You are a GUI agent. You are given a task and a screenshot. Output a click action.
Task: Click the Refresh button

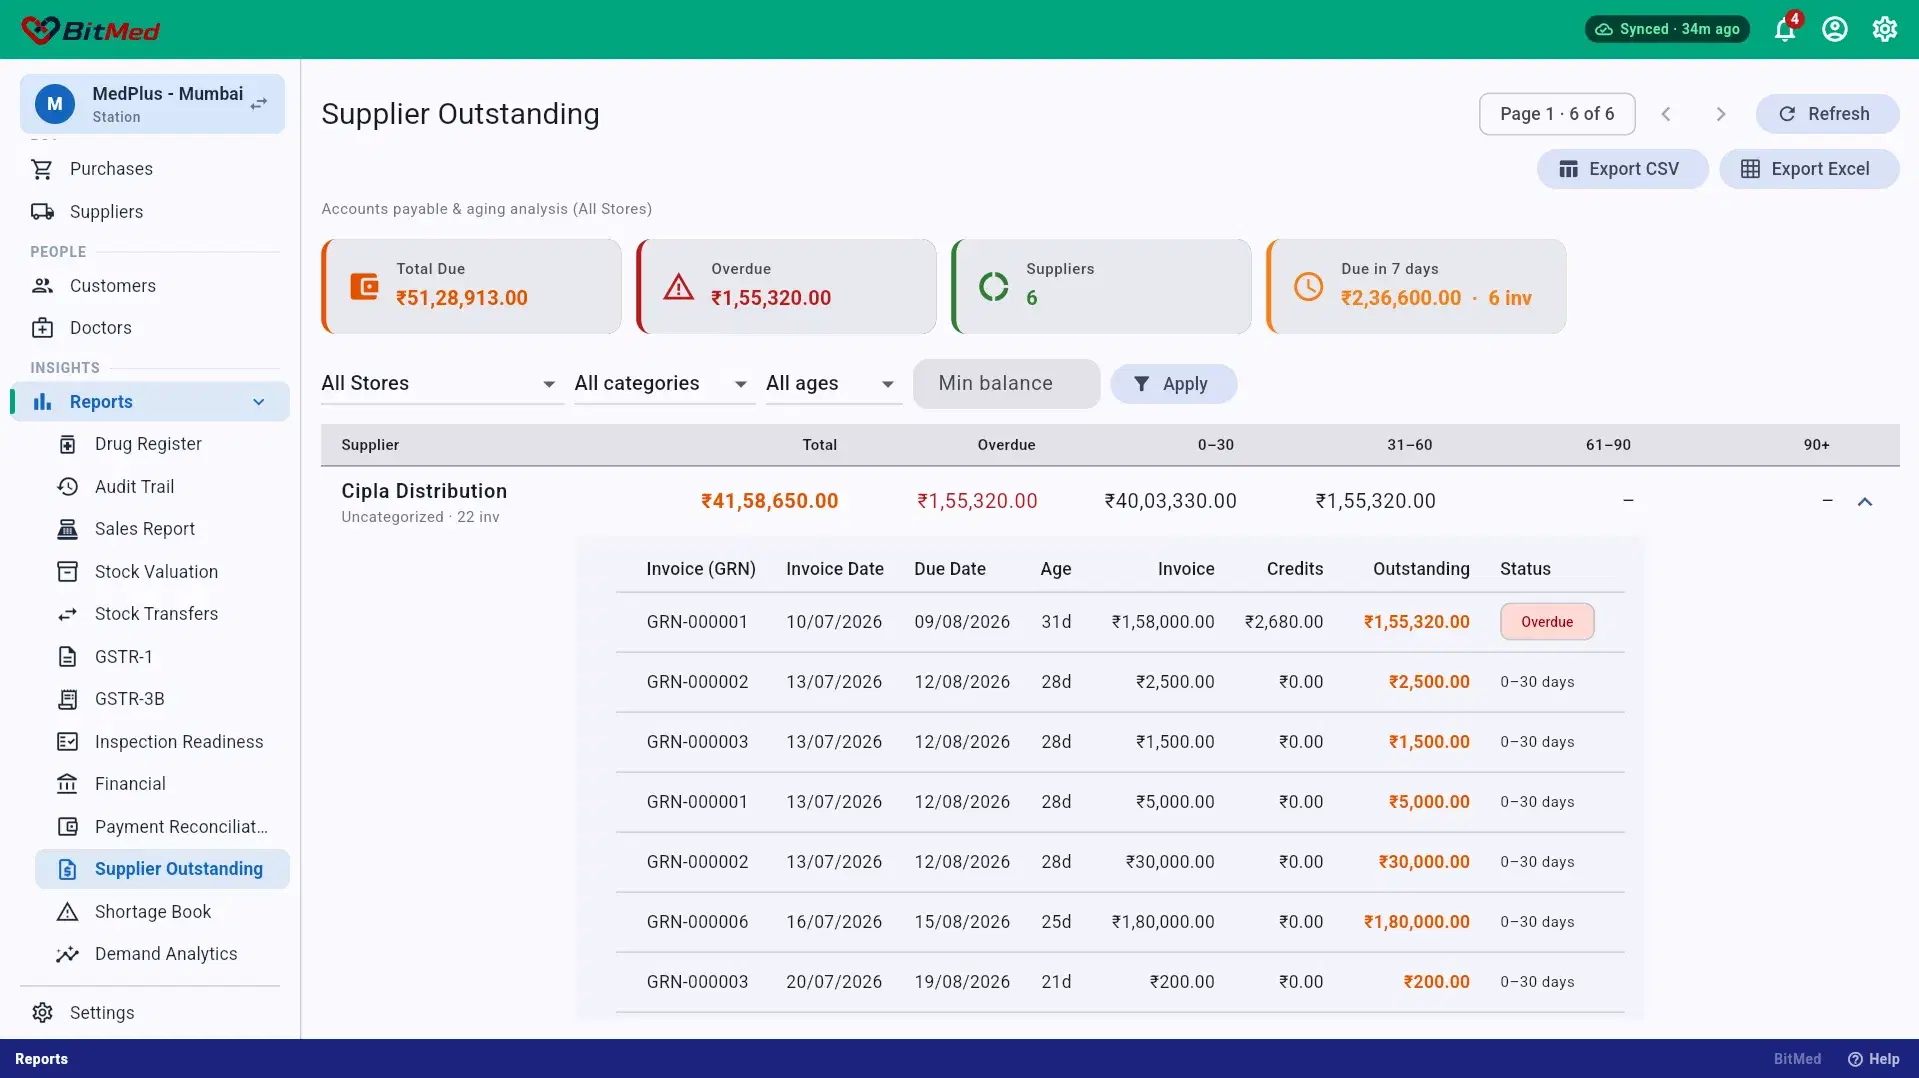1827,114
